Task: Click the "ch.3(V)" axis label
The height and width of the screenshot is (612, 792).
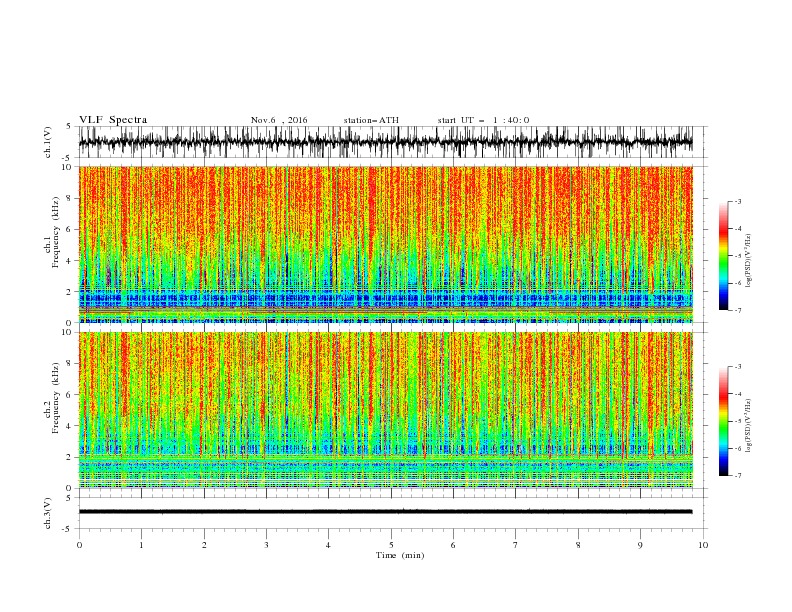Action: click(x=48, y=514)
